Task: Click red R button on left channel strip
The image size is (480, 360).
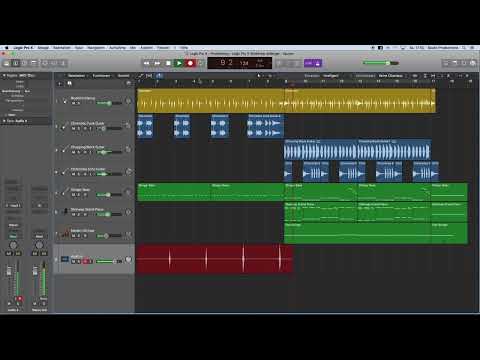Action: click(20, 298)
